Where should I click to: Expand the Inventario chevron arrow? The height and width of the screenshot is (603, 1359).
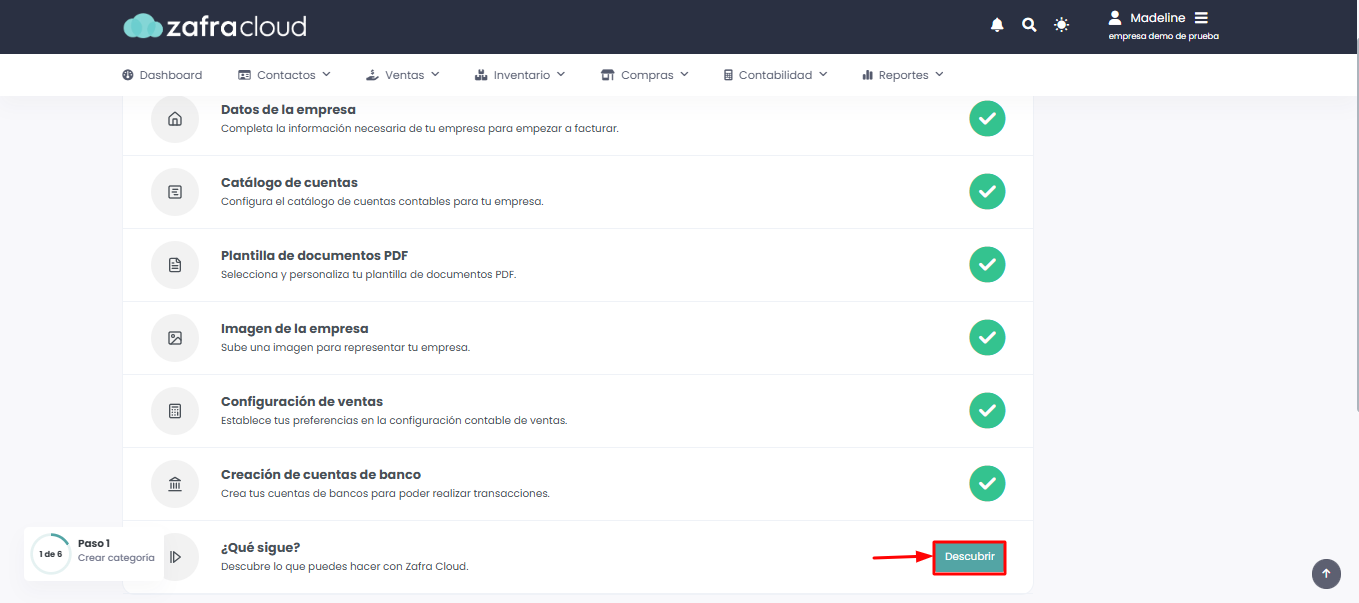(x=561, y=74)
